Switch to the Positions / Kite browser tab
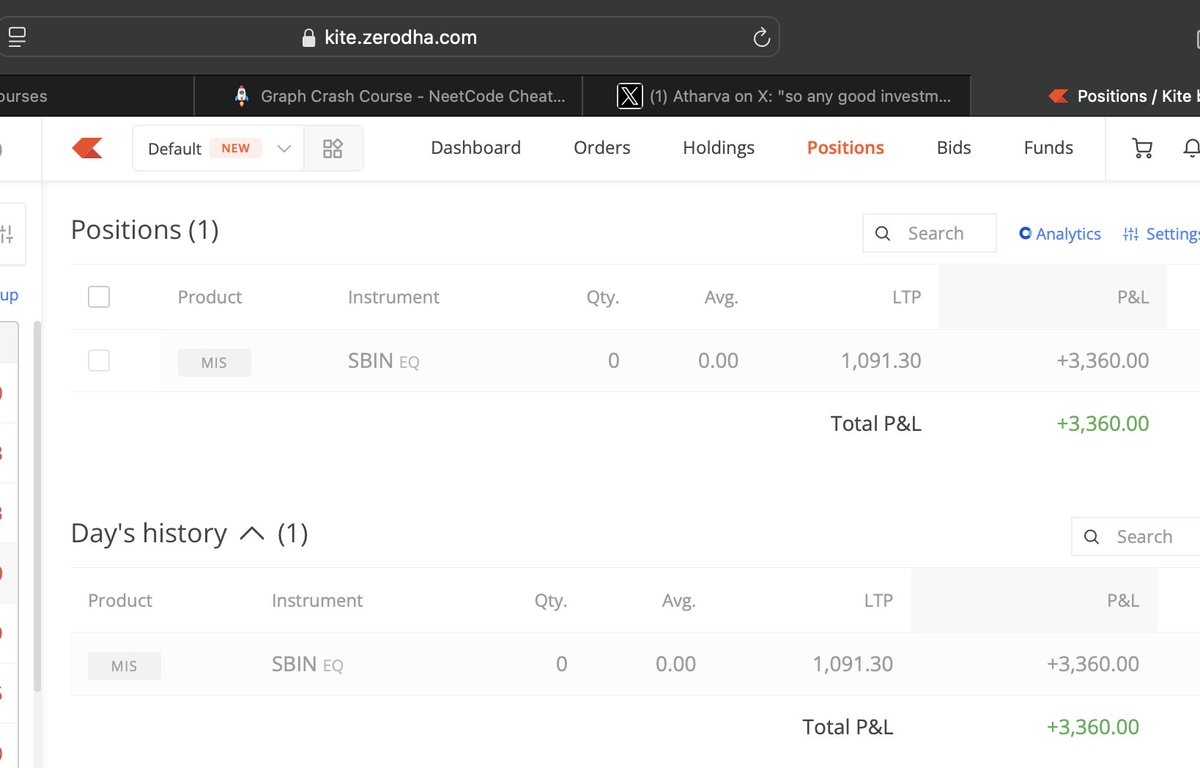Screen dimensions: 1200x768 point(1085,96)
